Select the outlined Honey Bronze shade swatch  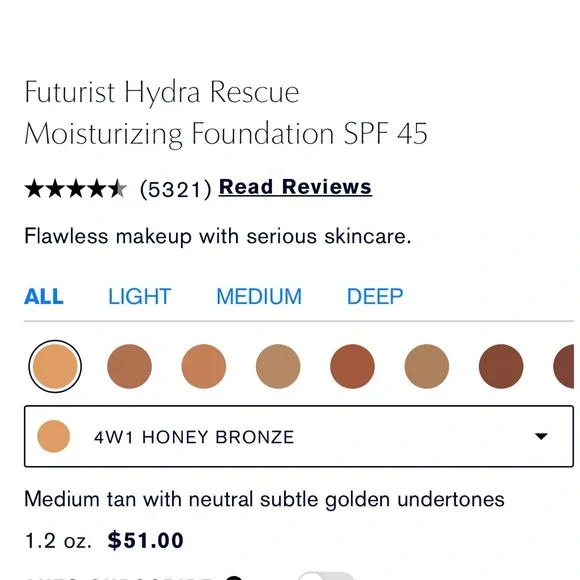coord(55,367)
